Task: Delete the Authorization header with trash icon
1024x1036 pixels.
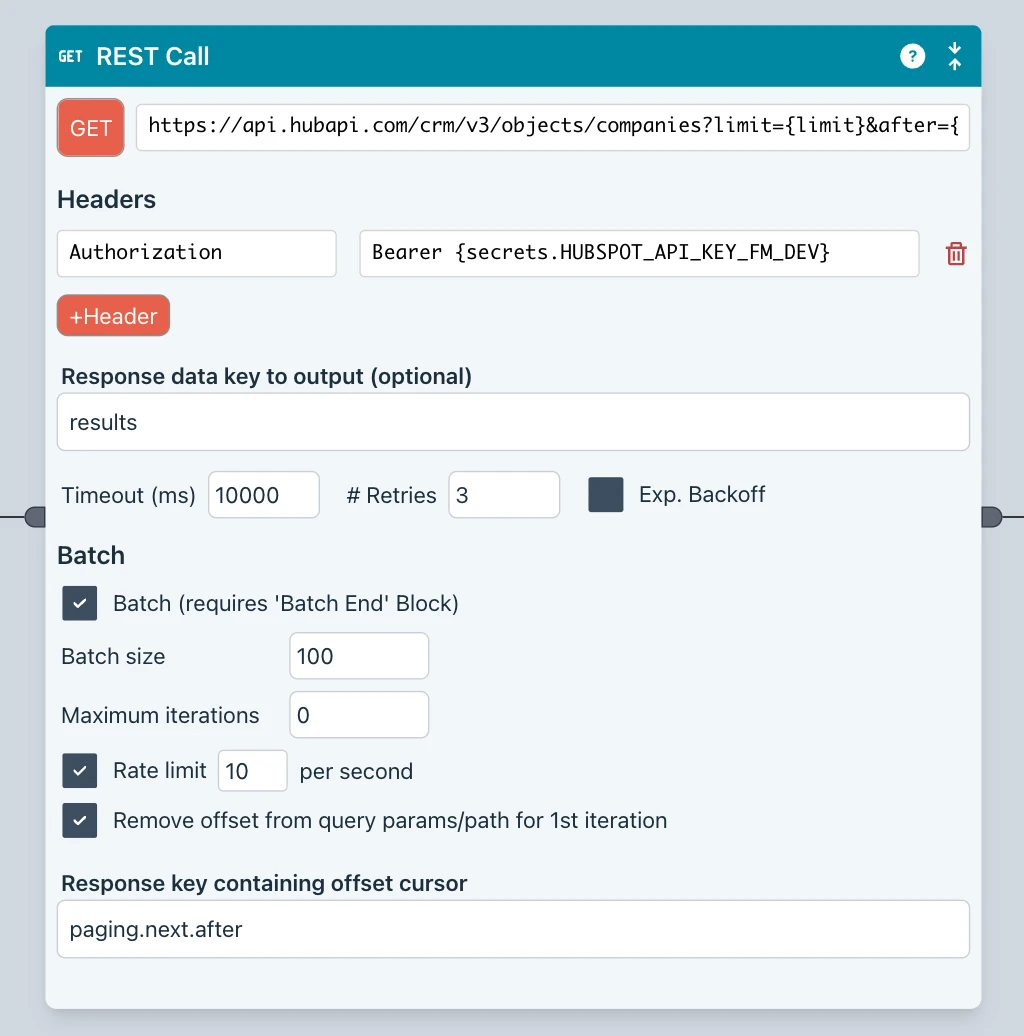Action: click(x=956, y=254)
